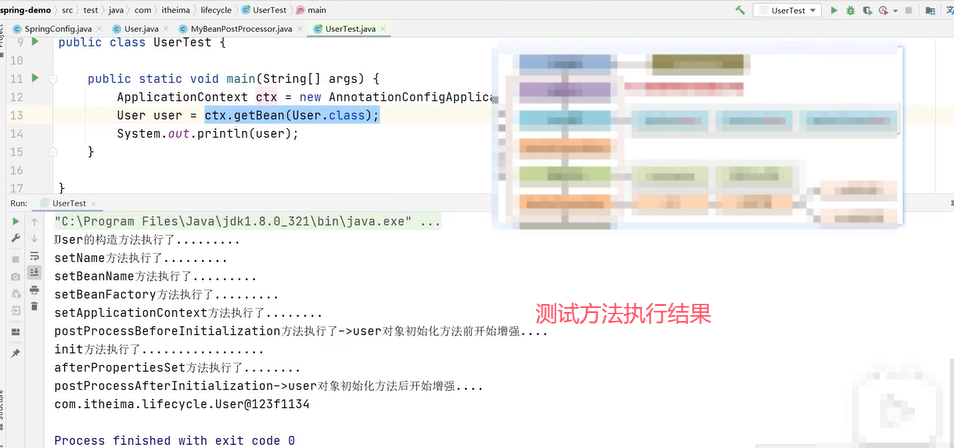Image resolution: width=954 pixels, height=448 pixels.
Task: Click the Run panel stop icon
Action: [x=16, y=259]
